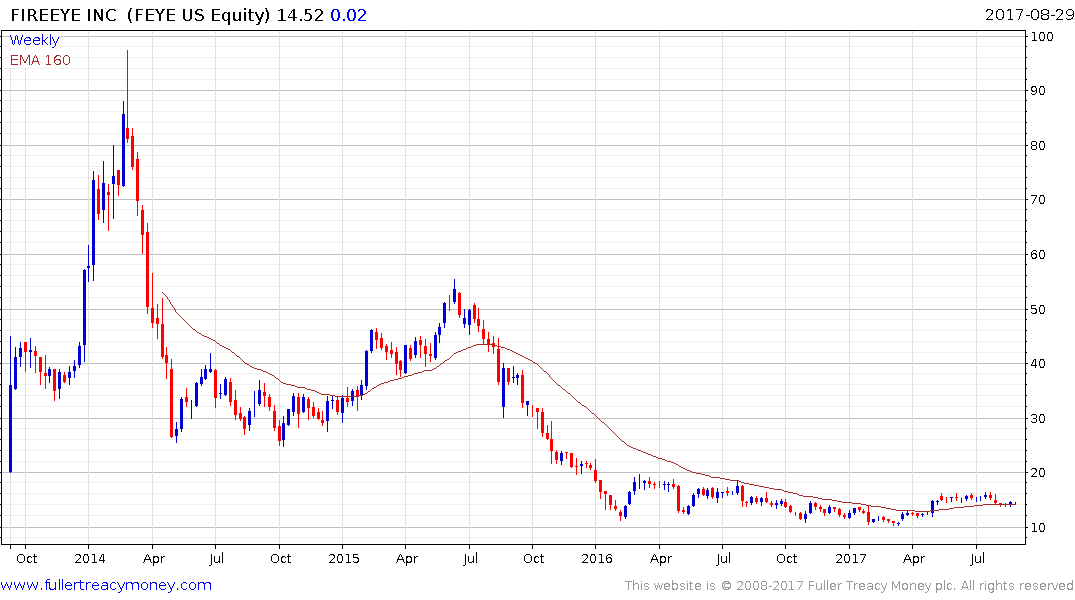
Task: Click the '2015' time axis label
Action: coord(343,558)
